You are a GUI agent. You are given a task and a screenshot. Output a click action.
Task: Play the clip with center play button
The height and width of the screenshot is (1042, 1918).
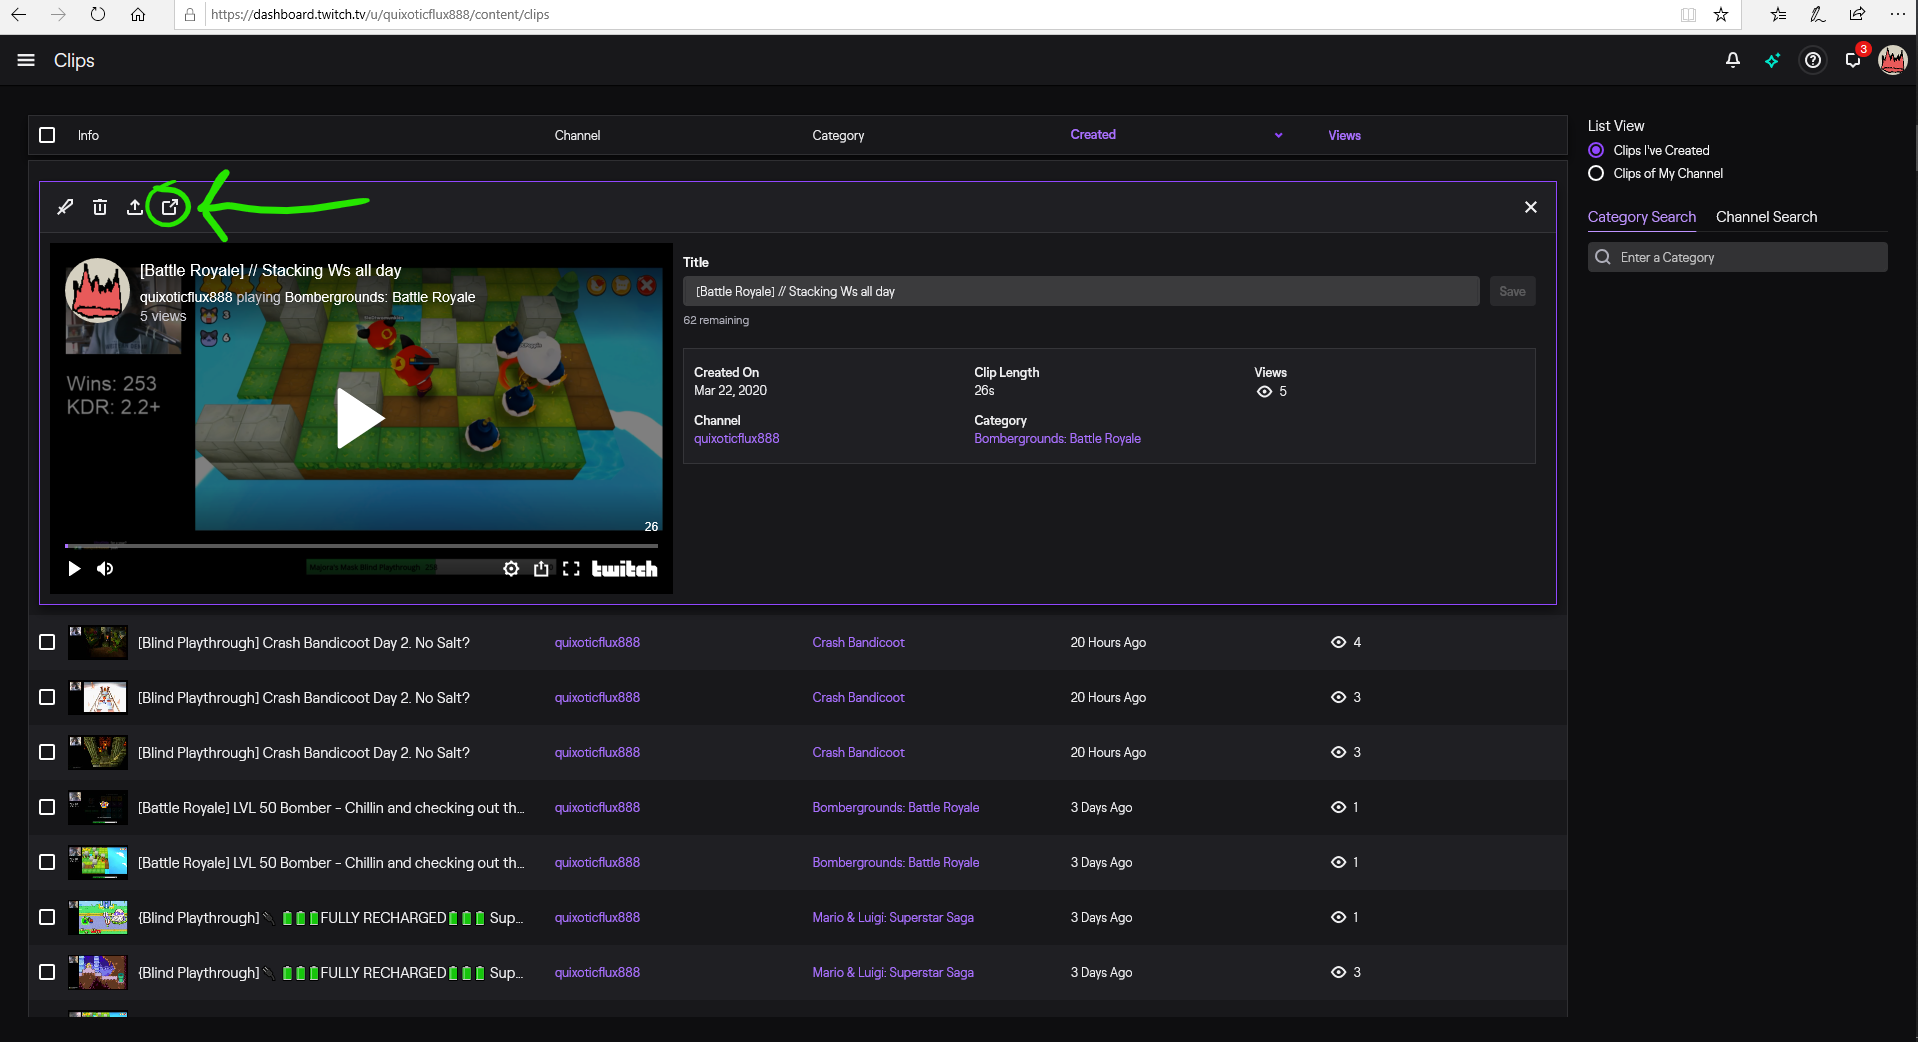tap(358, 418)
